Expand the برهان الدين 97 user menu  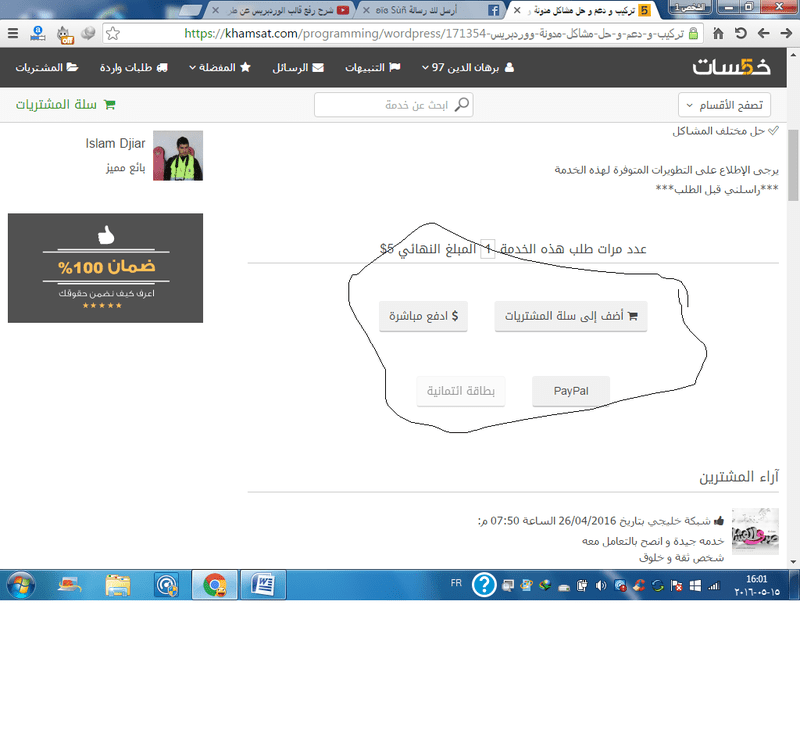(468, 67)
